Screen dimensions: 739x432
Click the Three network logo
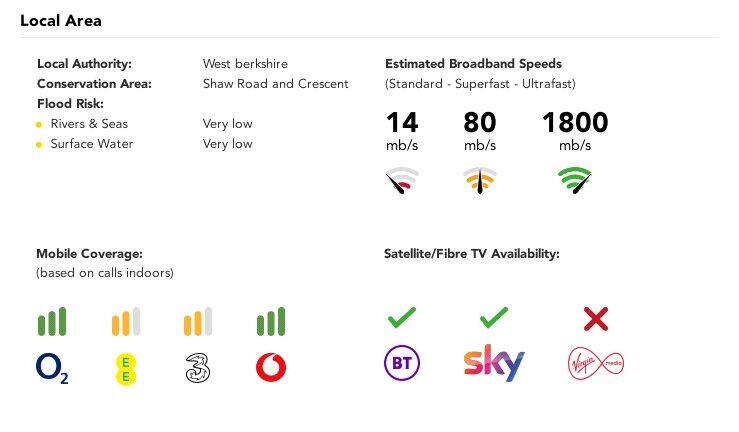tap(198, 368)
